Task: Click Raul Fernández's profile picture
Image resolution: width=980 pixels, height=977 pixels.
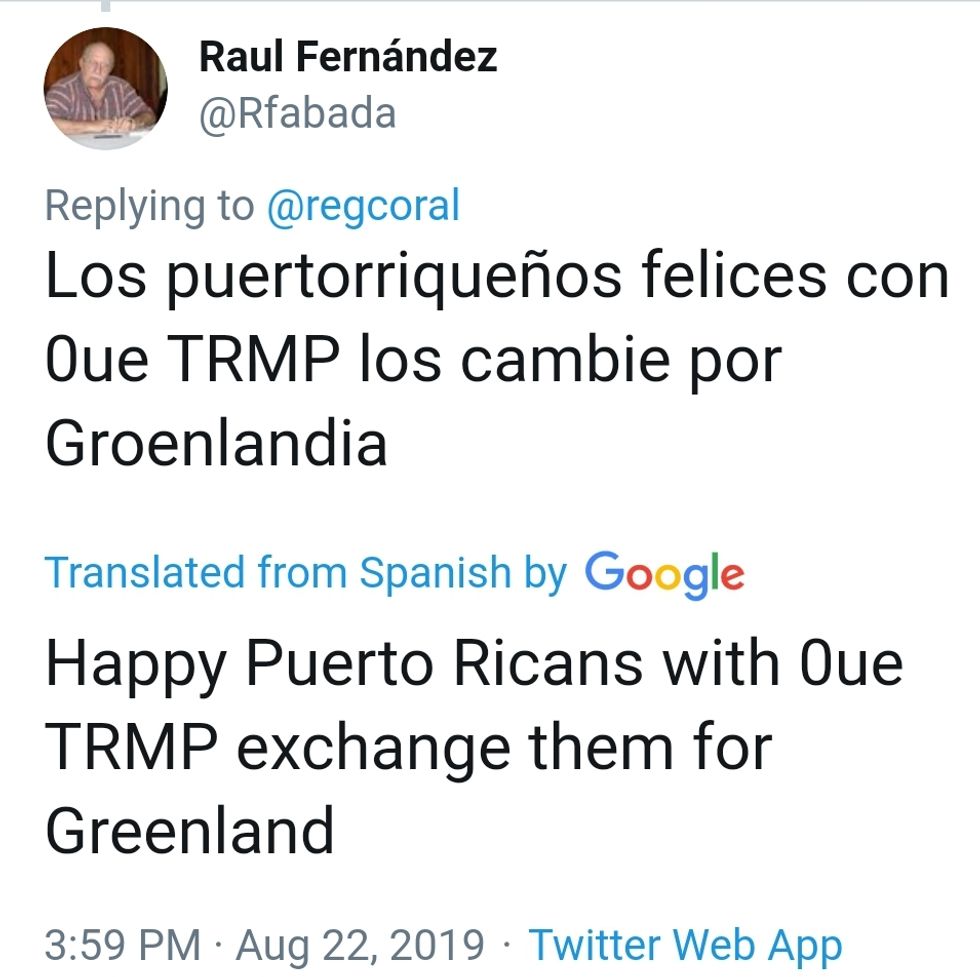Action: coord(105,88)
